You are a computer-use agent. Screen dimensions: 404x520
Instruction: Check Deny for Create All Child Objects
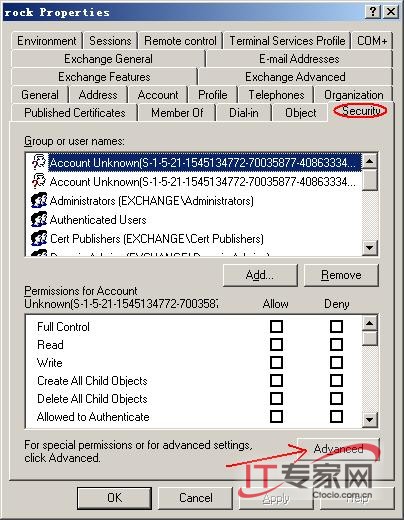pyautogui.click(x=336, y=380)
